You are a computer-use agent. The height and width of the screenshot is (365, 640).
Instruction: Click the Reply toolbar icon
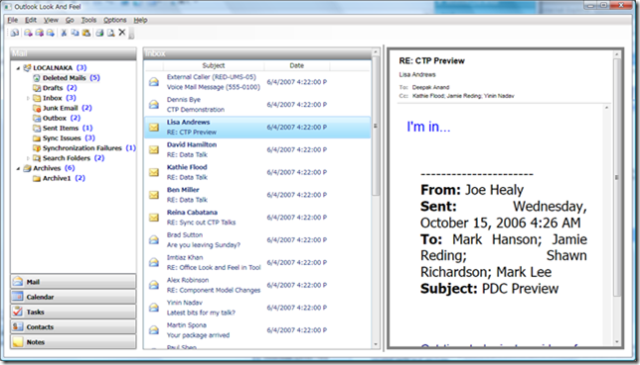tap(28, 33)
